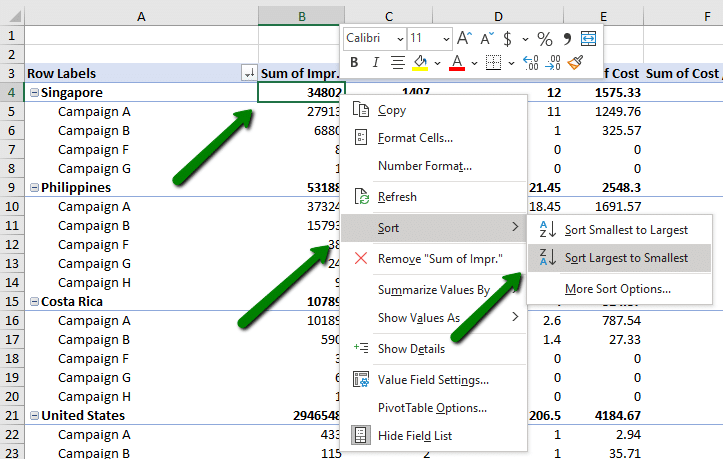Click Campaign H under Philippines
This screenshot has width=723, height=459.
coord(94,282)
